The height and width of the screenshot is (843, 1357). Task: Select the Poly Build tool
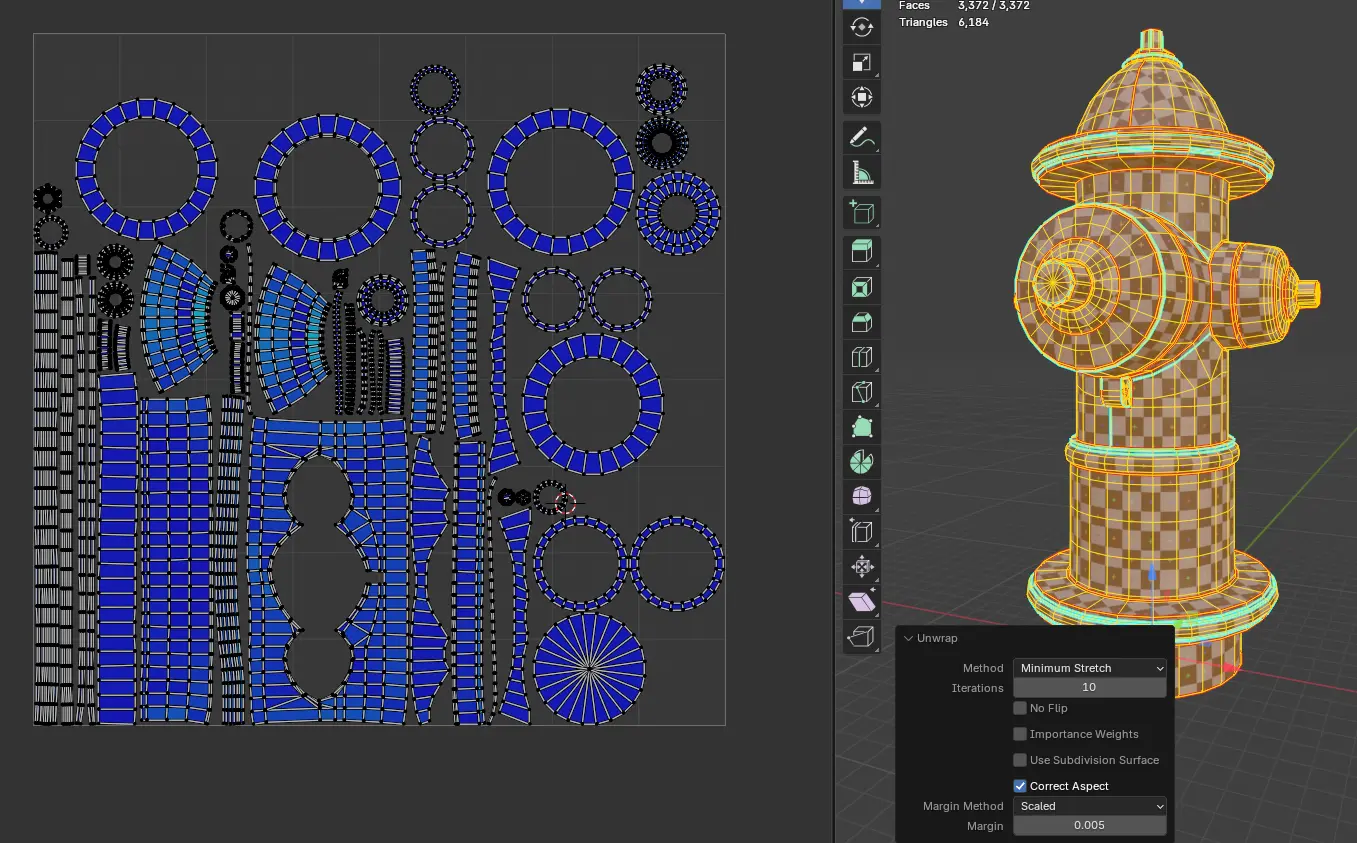tap(861, 427)
